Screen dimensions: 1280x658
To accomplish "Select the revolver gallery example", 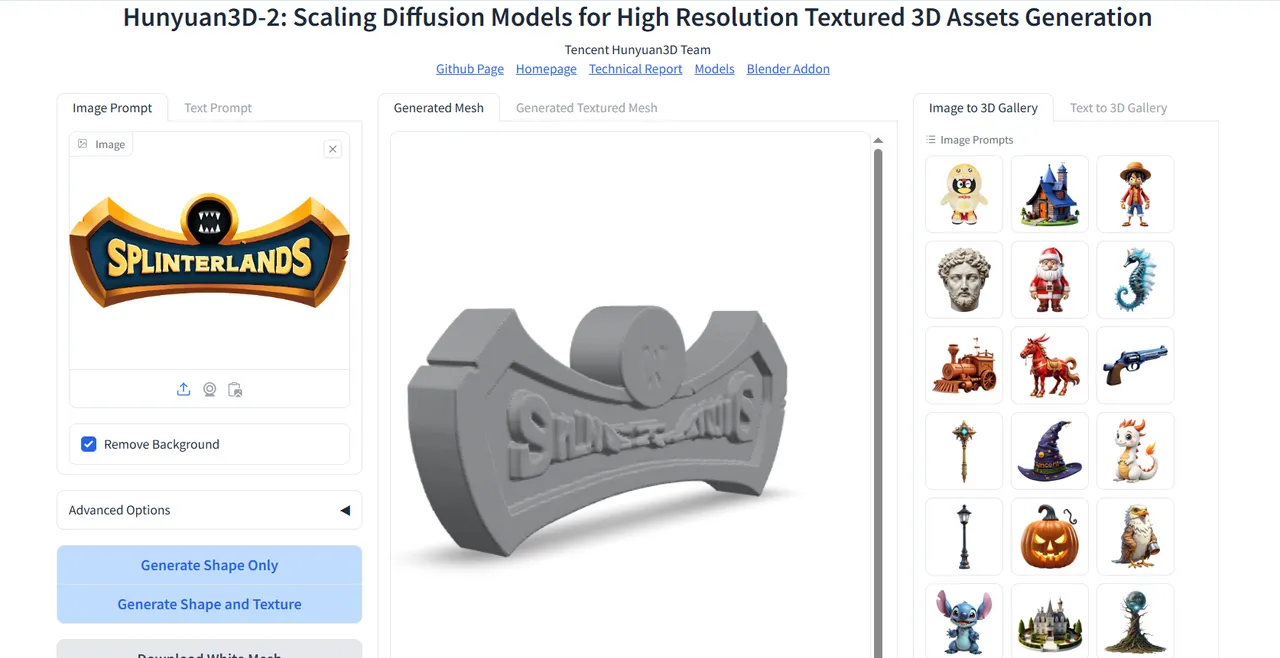I will tap(1135, 365).
